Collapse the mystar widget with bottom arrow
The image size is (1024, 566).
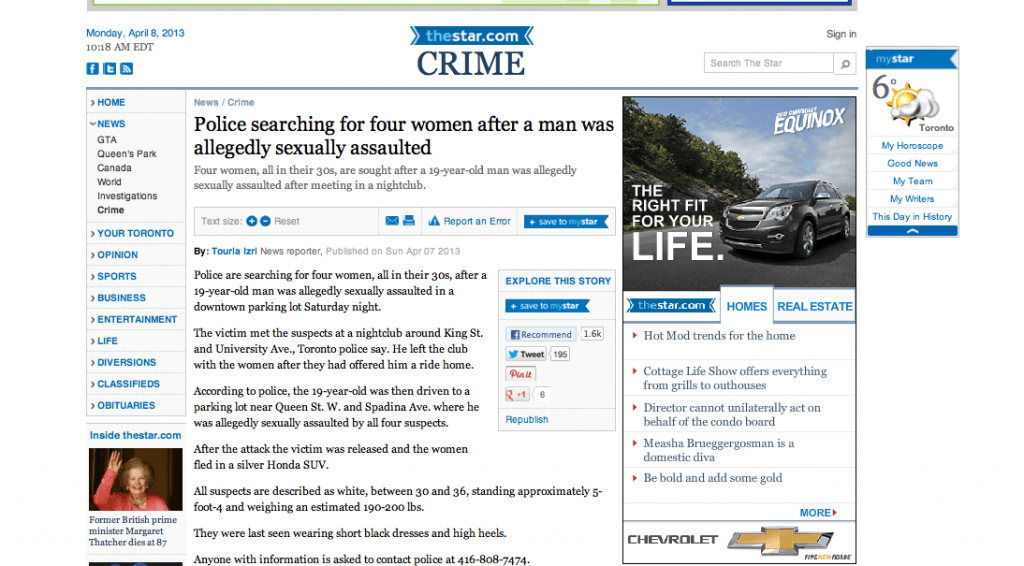tap(912, 231)
